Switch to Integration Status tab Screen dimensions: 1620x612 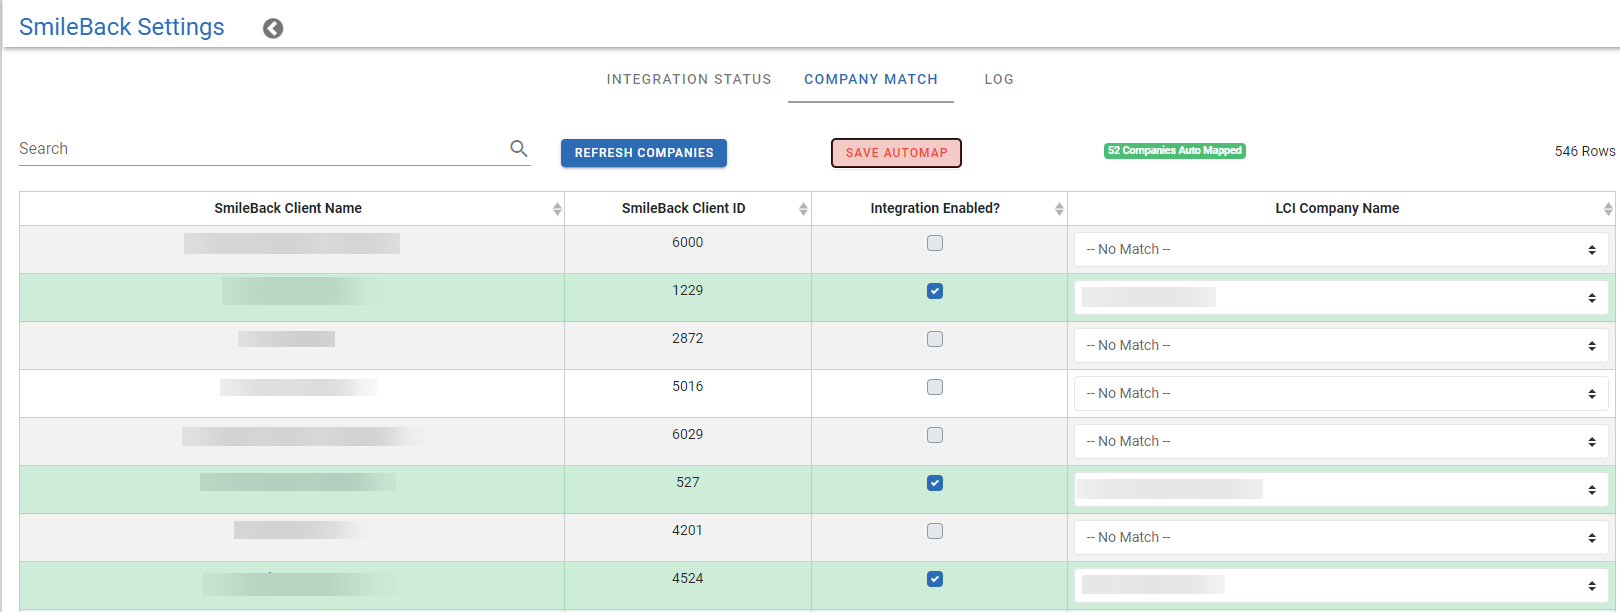[x=689, y=79]
